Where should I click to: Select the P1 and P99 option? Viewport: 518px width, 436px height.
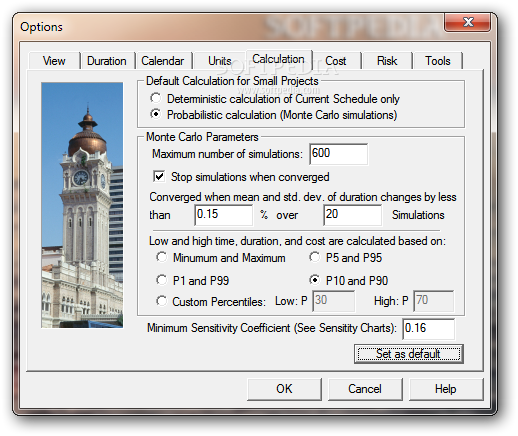point(192,280)
